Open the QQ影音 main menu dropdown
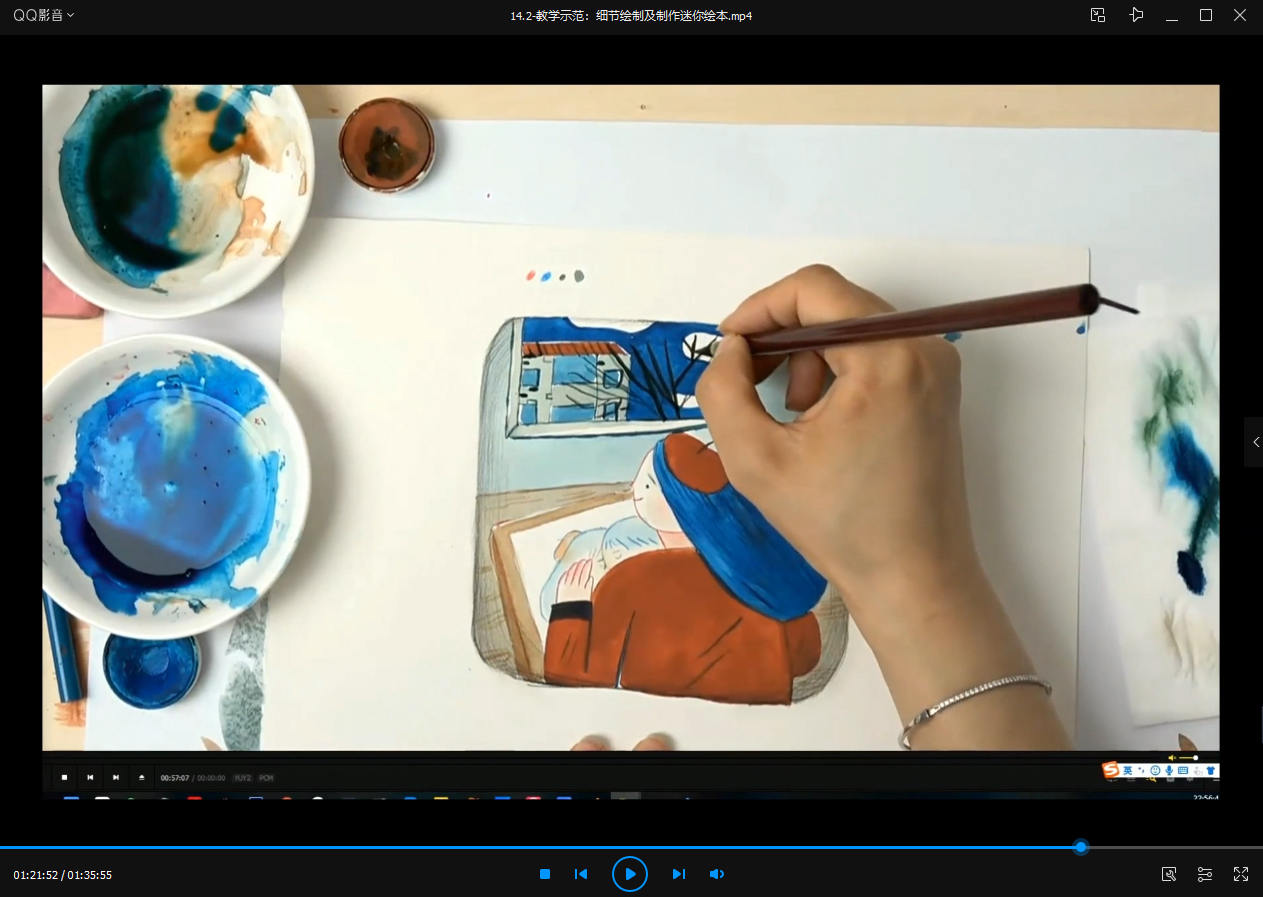The height and width of the screenshot is (897, 1263). pos(43,15)
